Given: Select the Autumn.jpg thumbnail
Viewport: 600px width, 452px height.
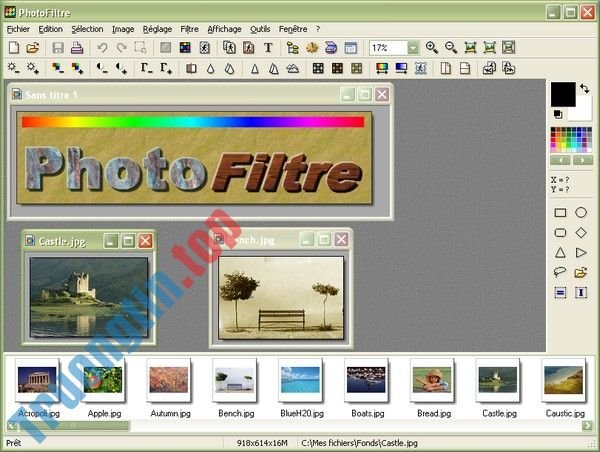Looking at the screenshot, I should [169, 380].
